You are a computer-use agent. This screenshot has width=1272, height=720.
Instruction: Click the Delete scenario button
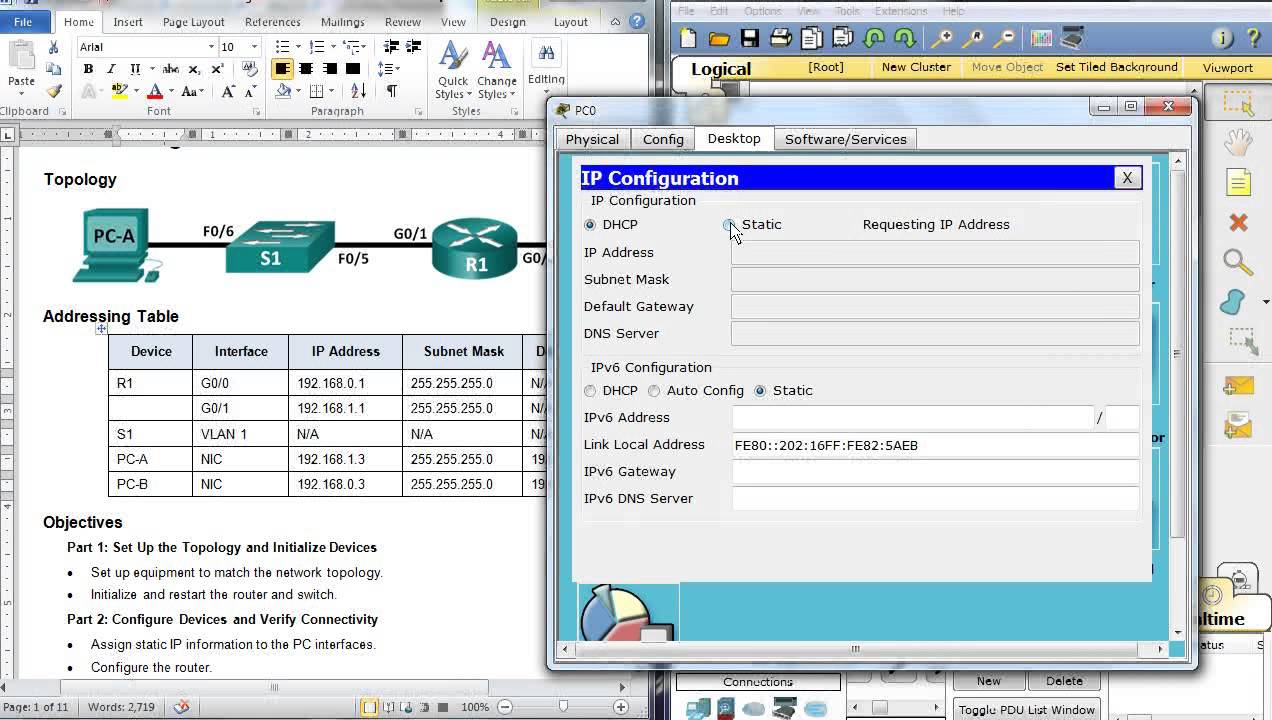[x=1064, y=681]
